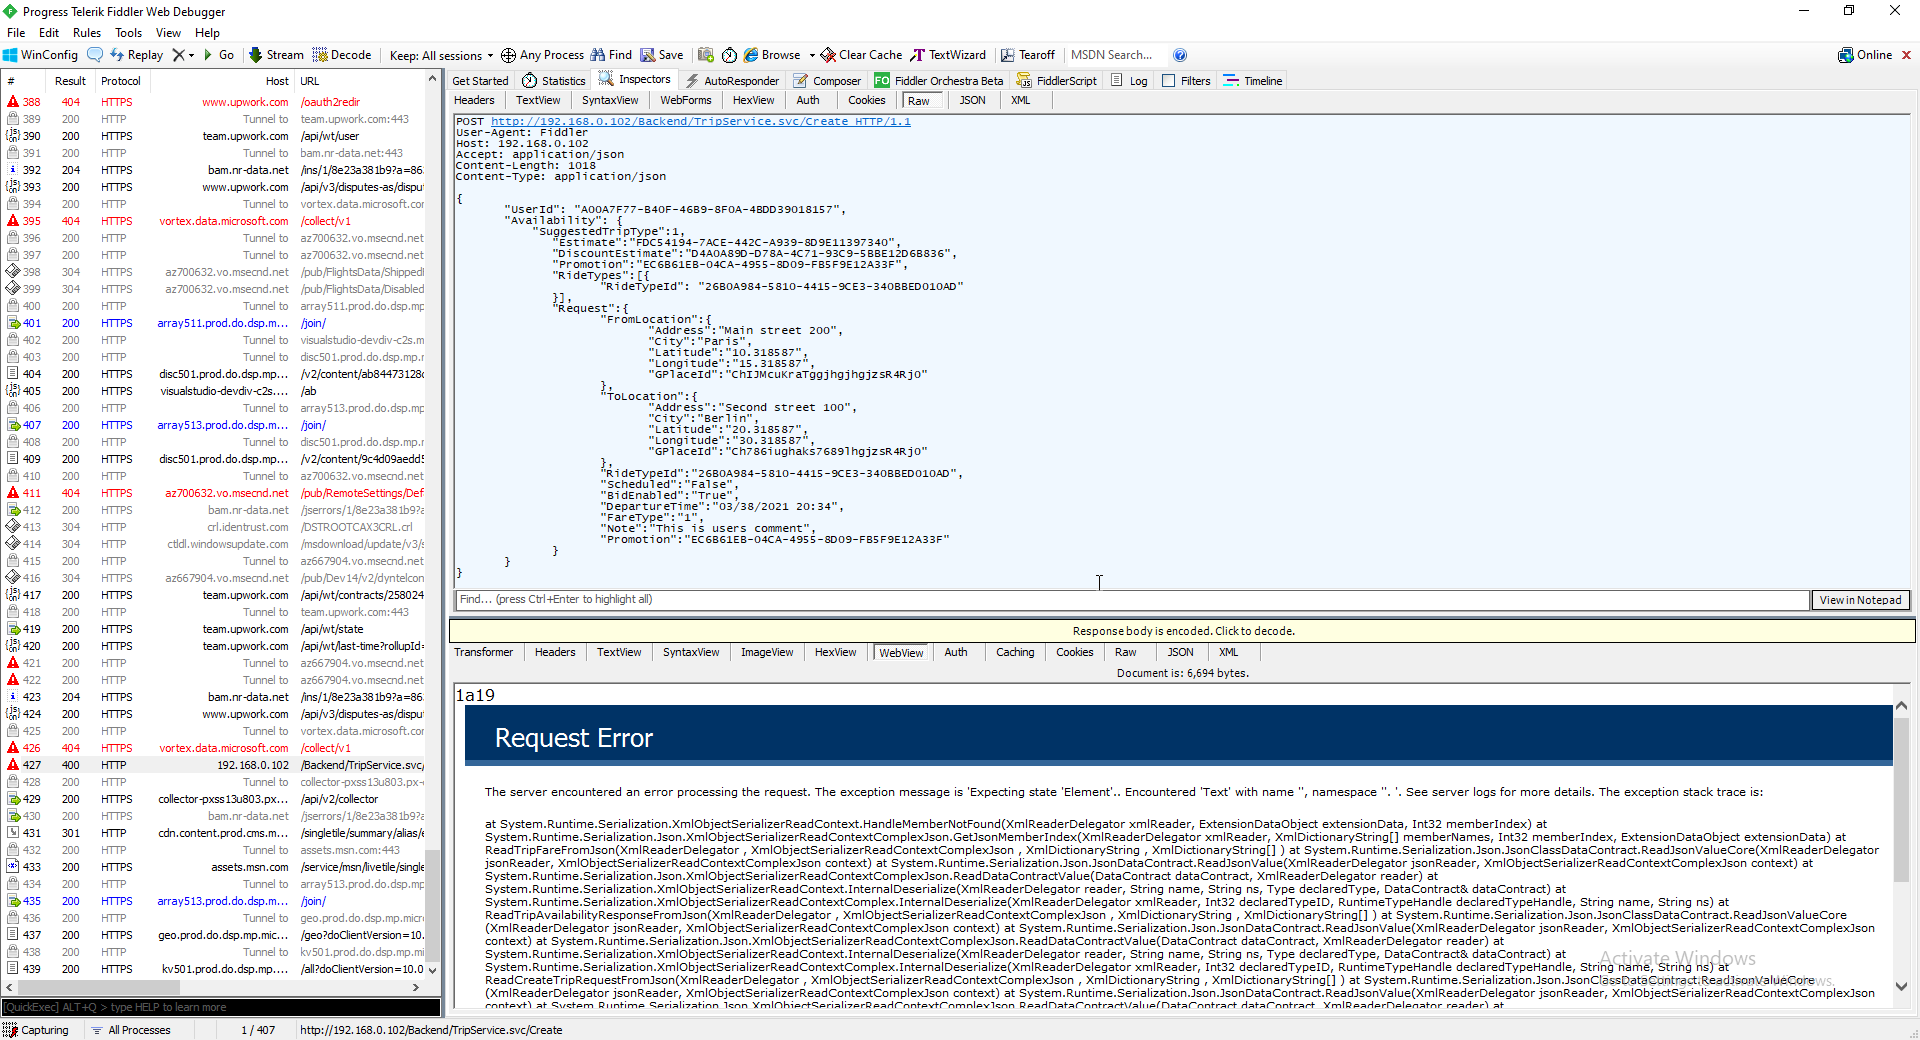The image size is (1920, 1040).
Task: Select session 427 to 192.168.0.102
Action: (x=215, y=765)
